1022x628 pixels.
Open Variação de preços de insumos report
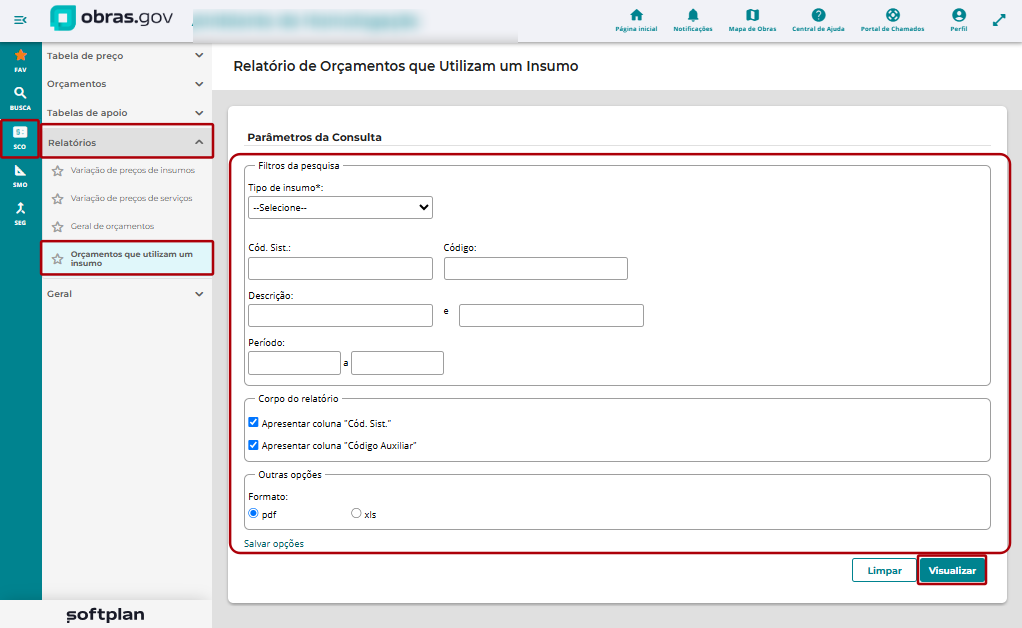pos(132,170)
